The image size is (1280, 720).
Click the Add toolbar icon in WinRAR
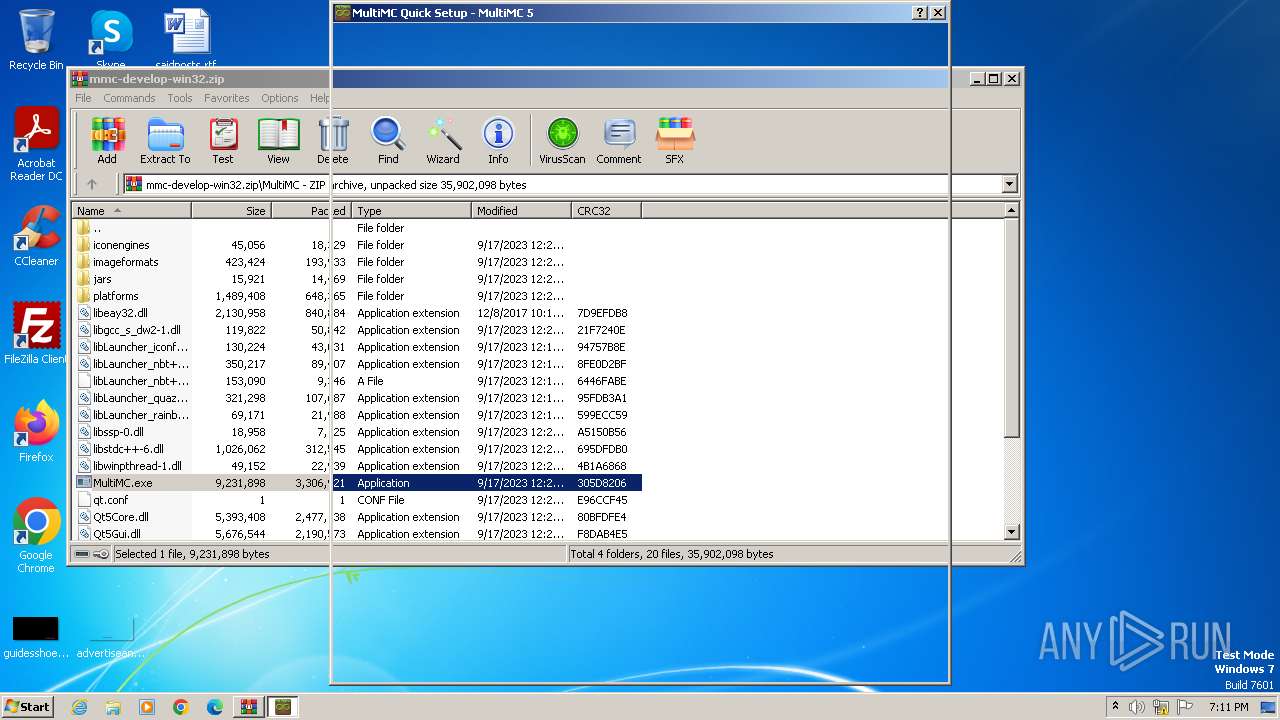(x=107, y=140)
